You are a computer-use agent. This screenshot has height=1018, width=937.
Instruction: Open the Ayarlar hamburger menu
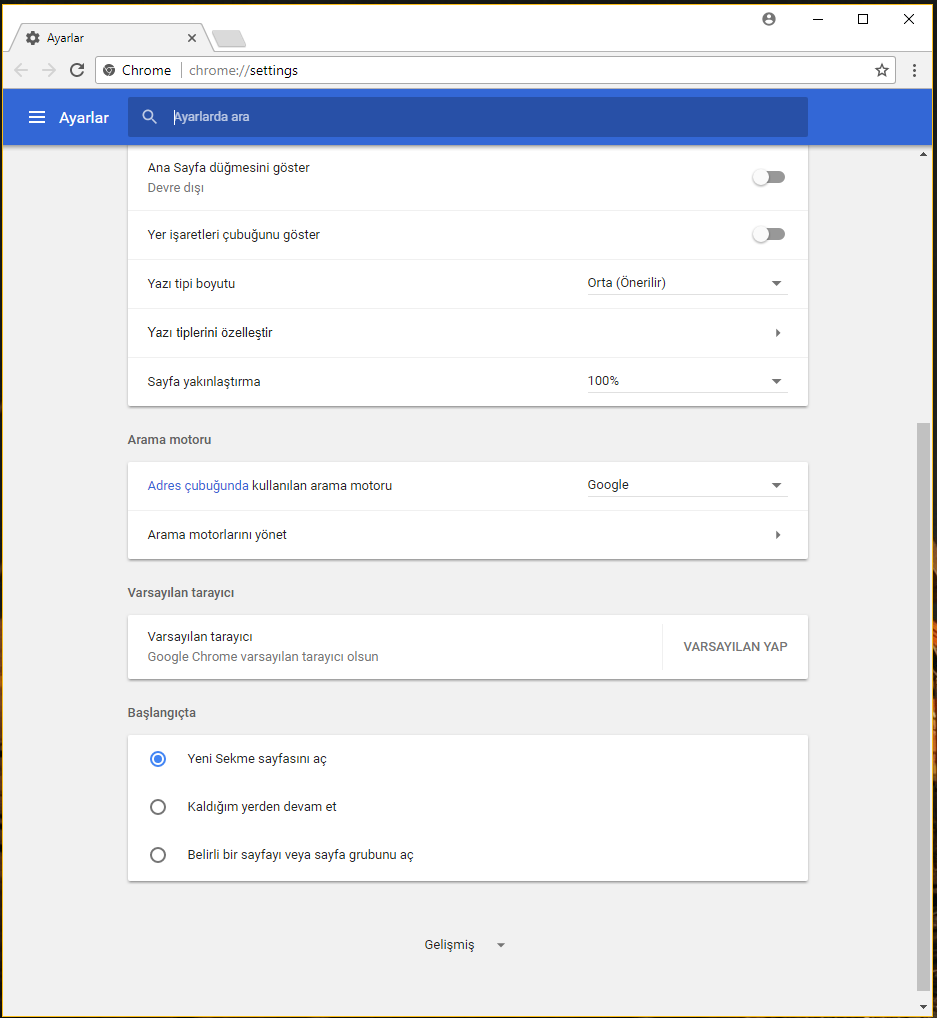pyautogui.click(x=37, y=117)
